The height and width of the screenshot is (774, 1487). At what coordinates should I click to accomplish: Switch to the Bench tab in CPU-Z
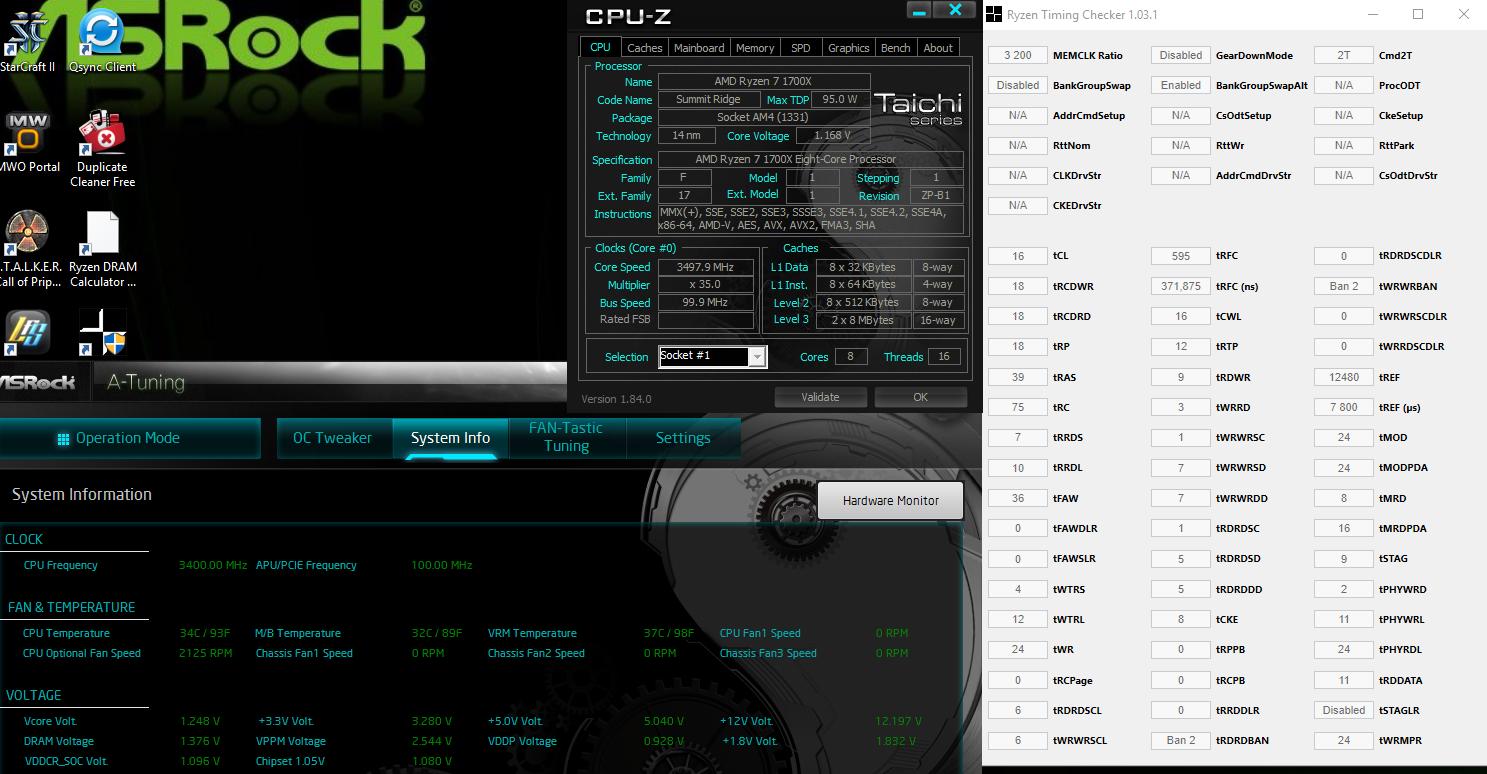click(896, 48)
